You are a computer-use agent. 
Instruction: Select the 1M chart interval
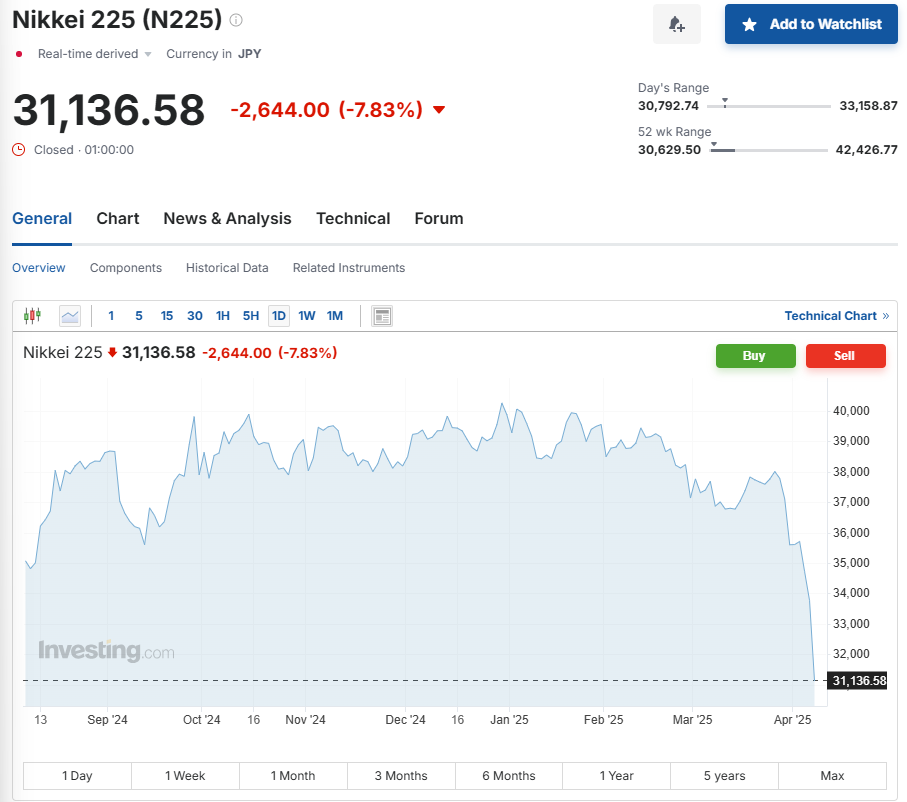coord(335,316)
